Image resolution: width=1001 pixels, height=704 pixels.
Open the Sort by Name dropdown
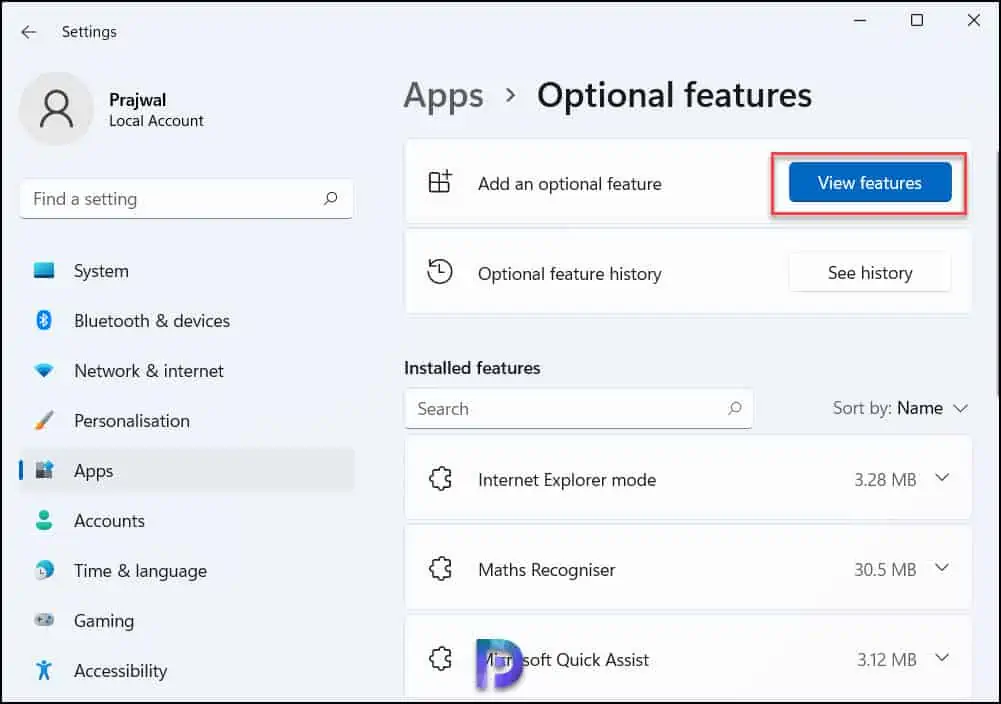(x=900, y=408)
